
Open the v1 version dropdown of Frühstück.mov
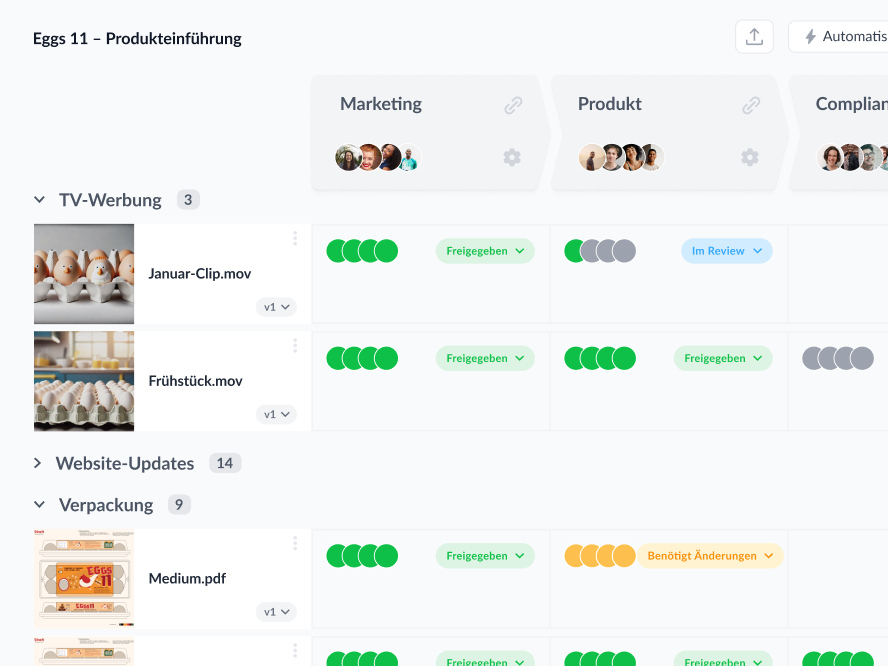click(x=276, y=414)
